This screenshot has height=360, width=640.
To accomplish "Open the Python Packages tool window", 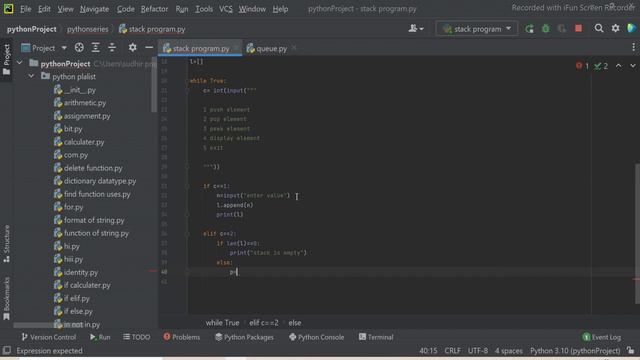I will [x=244, y=337].
